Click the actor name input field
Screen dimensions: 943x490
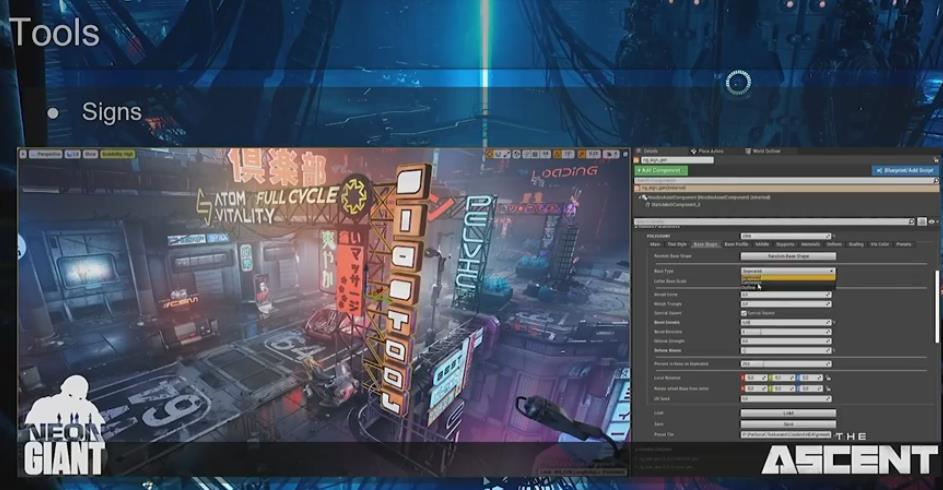coord(677,161)
